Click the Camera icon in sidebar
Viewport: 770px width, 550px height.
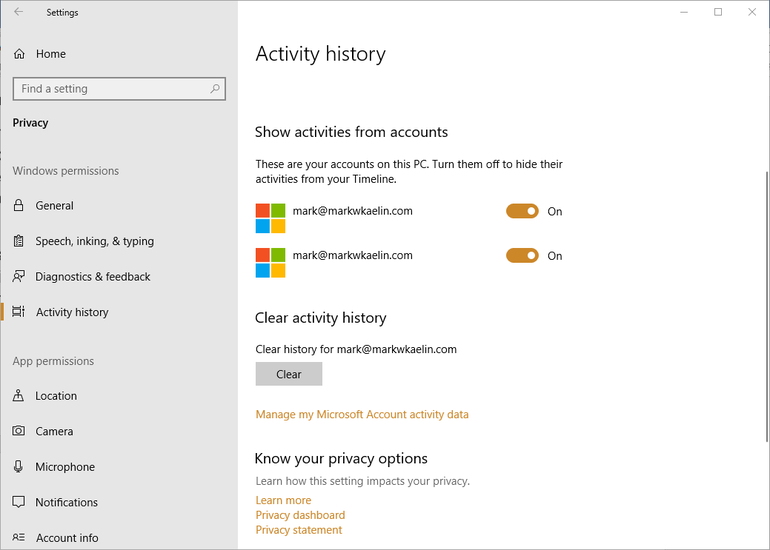pyautogui.click(x=19, y=431)
